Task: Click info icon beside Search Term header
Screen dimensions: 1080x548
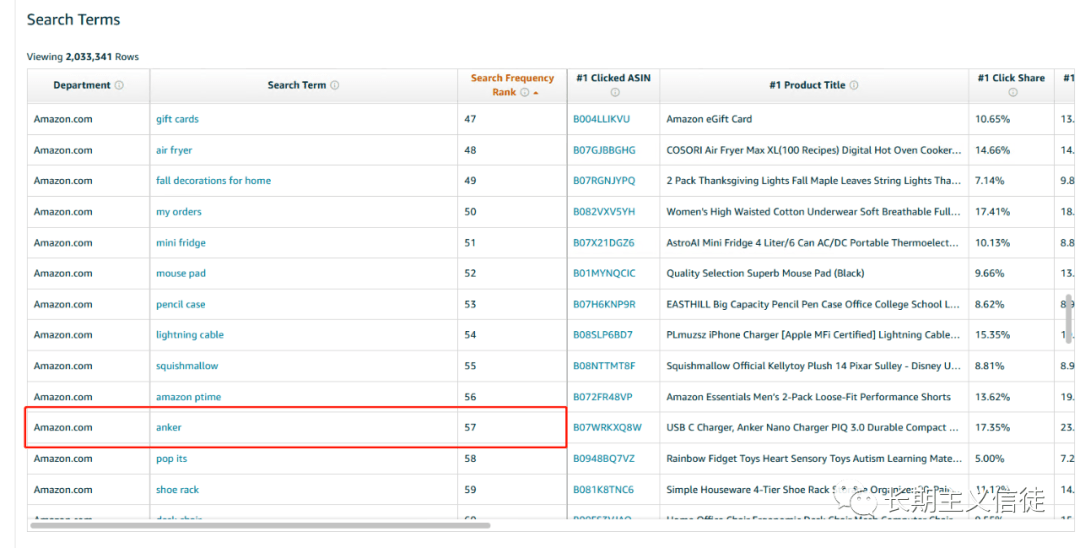Action: click(x=335, y=85)
